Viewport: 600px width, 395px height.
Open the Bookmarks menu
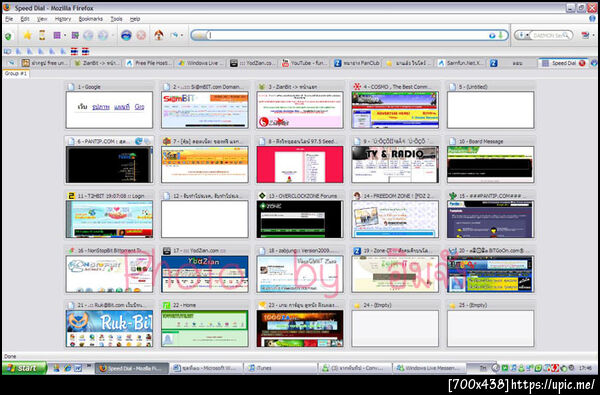(91, 19)
